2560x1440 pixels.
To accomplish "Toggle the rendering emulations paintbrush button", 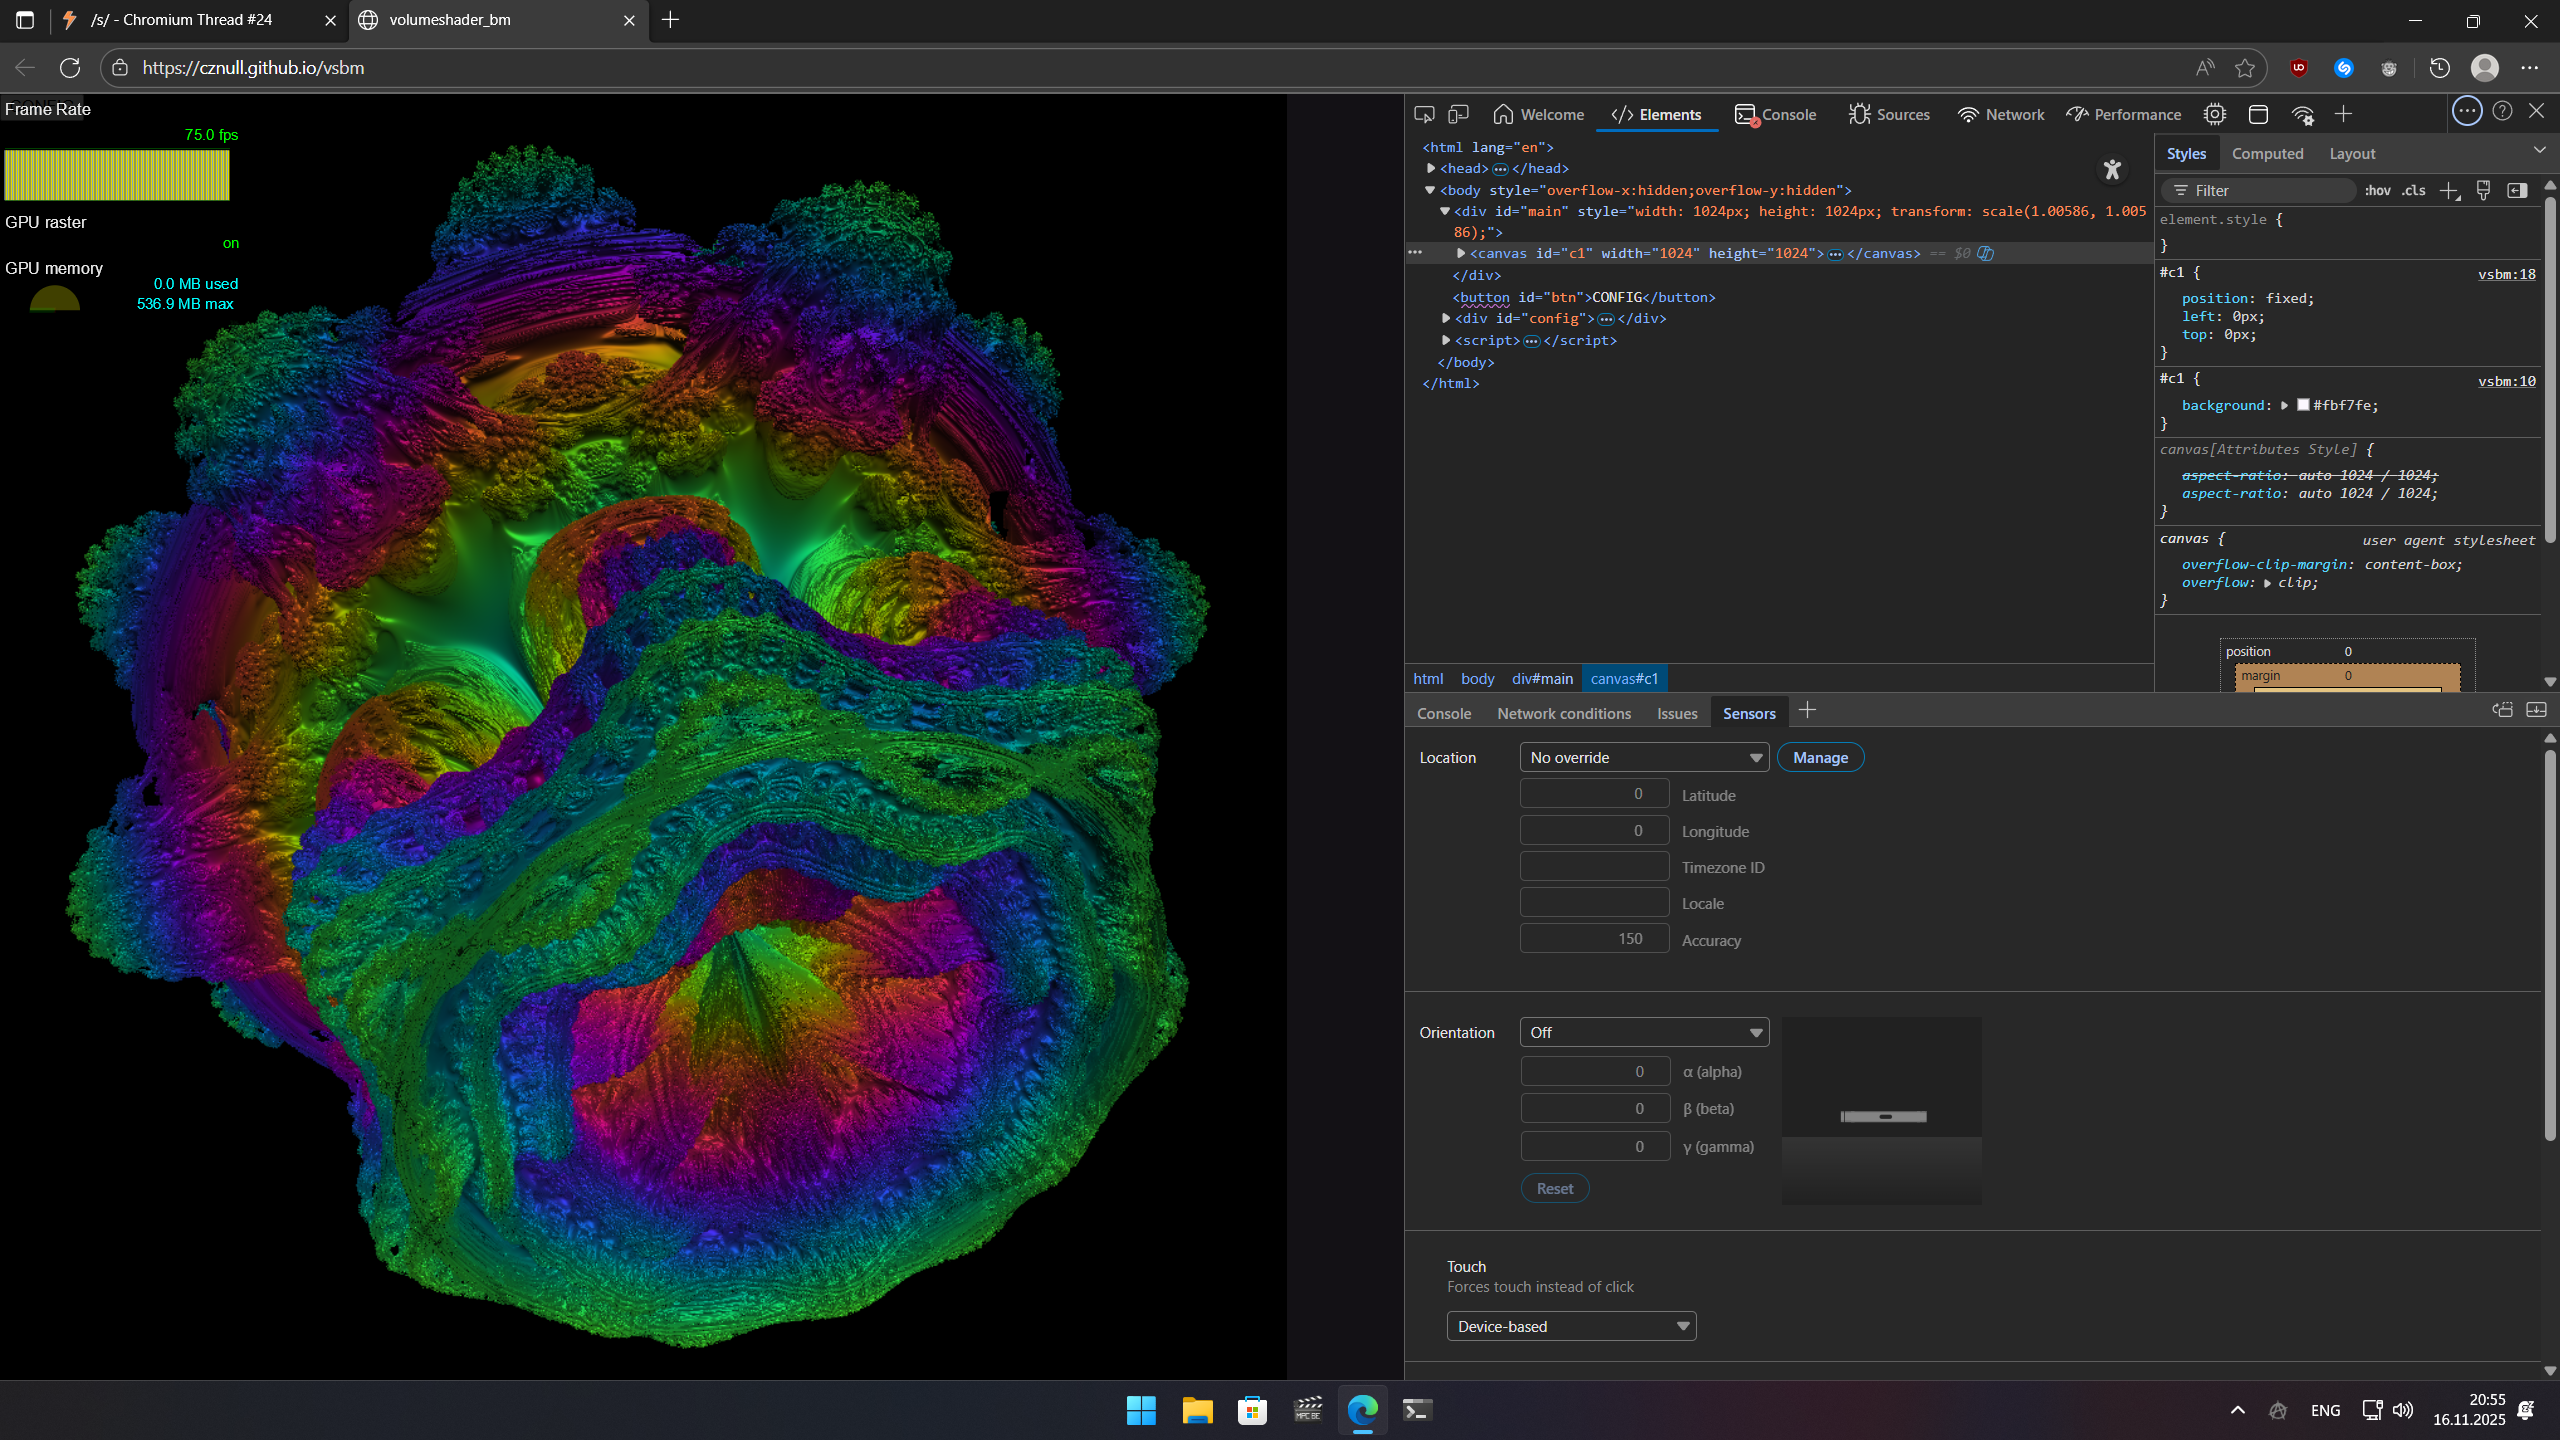I will pos(2483,191).
